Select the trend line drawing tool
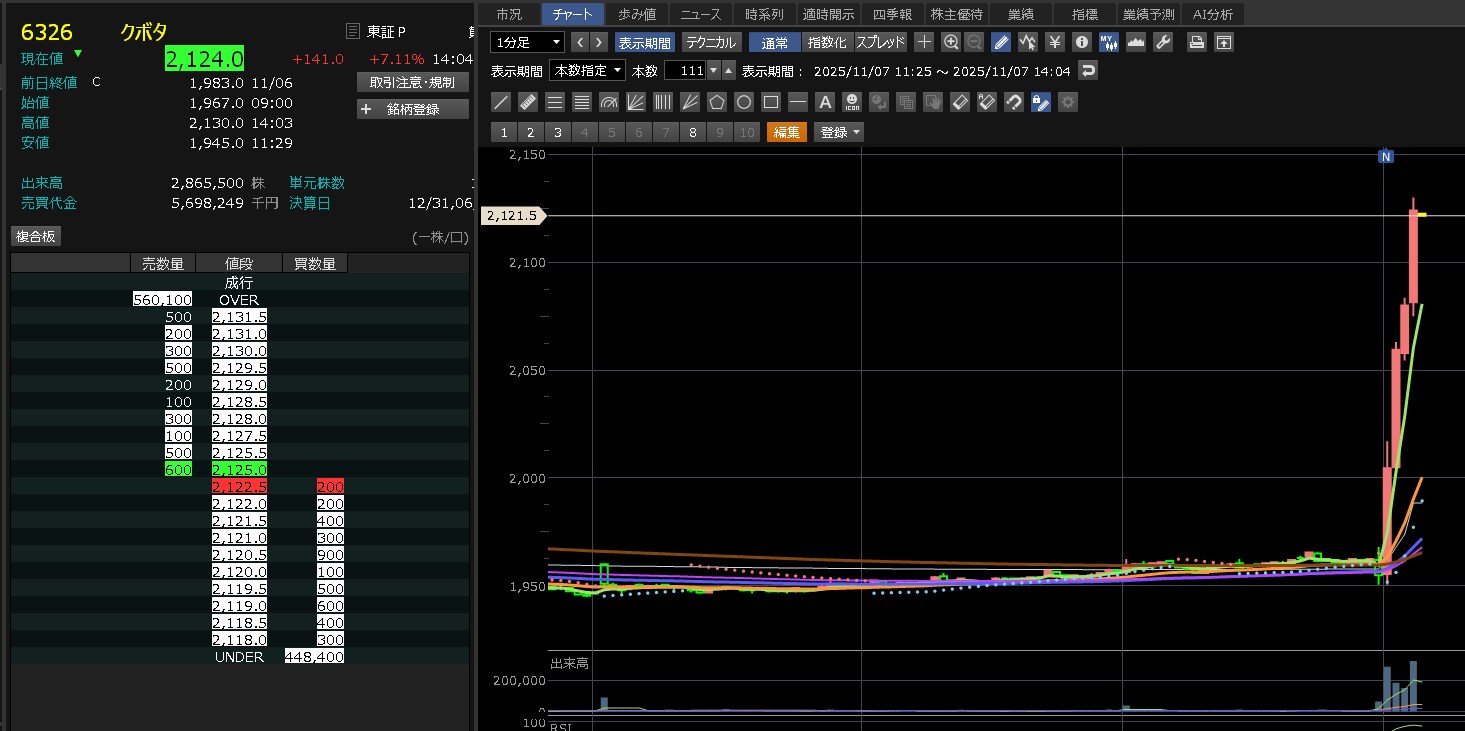This screenshot has height=731, width=1465. tap(502, 102)
